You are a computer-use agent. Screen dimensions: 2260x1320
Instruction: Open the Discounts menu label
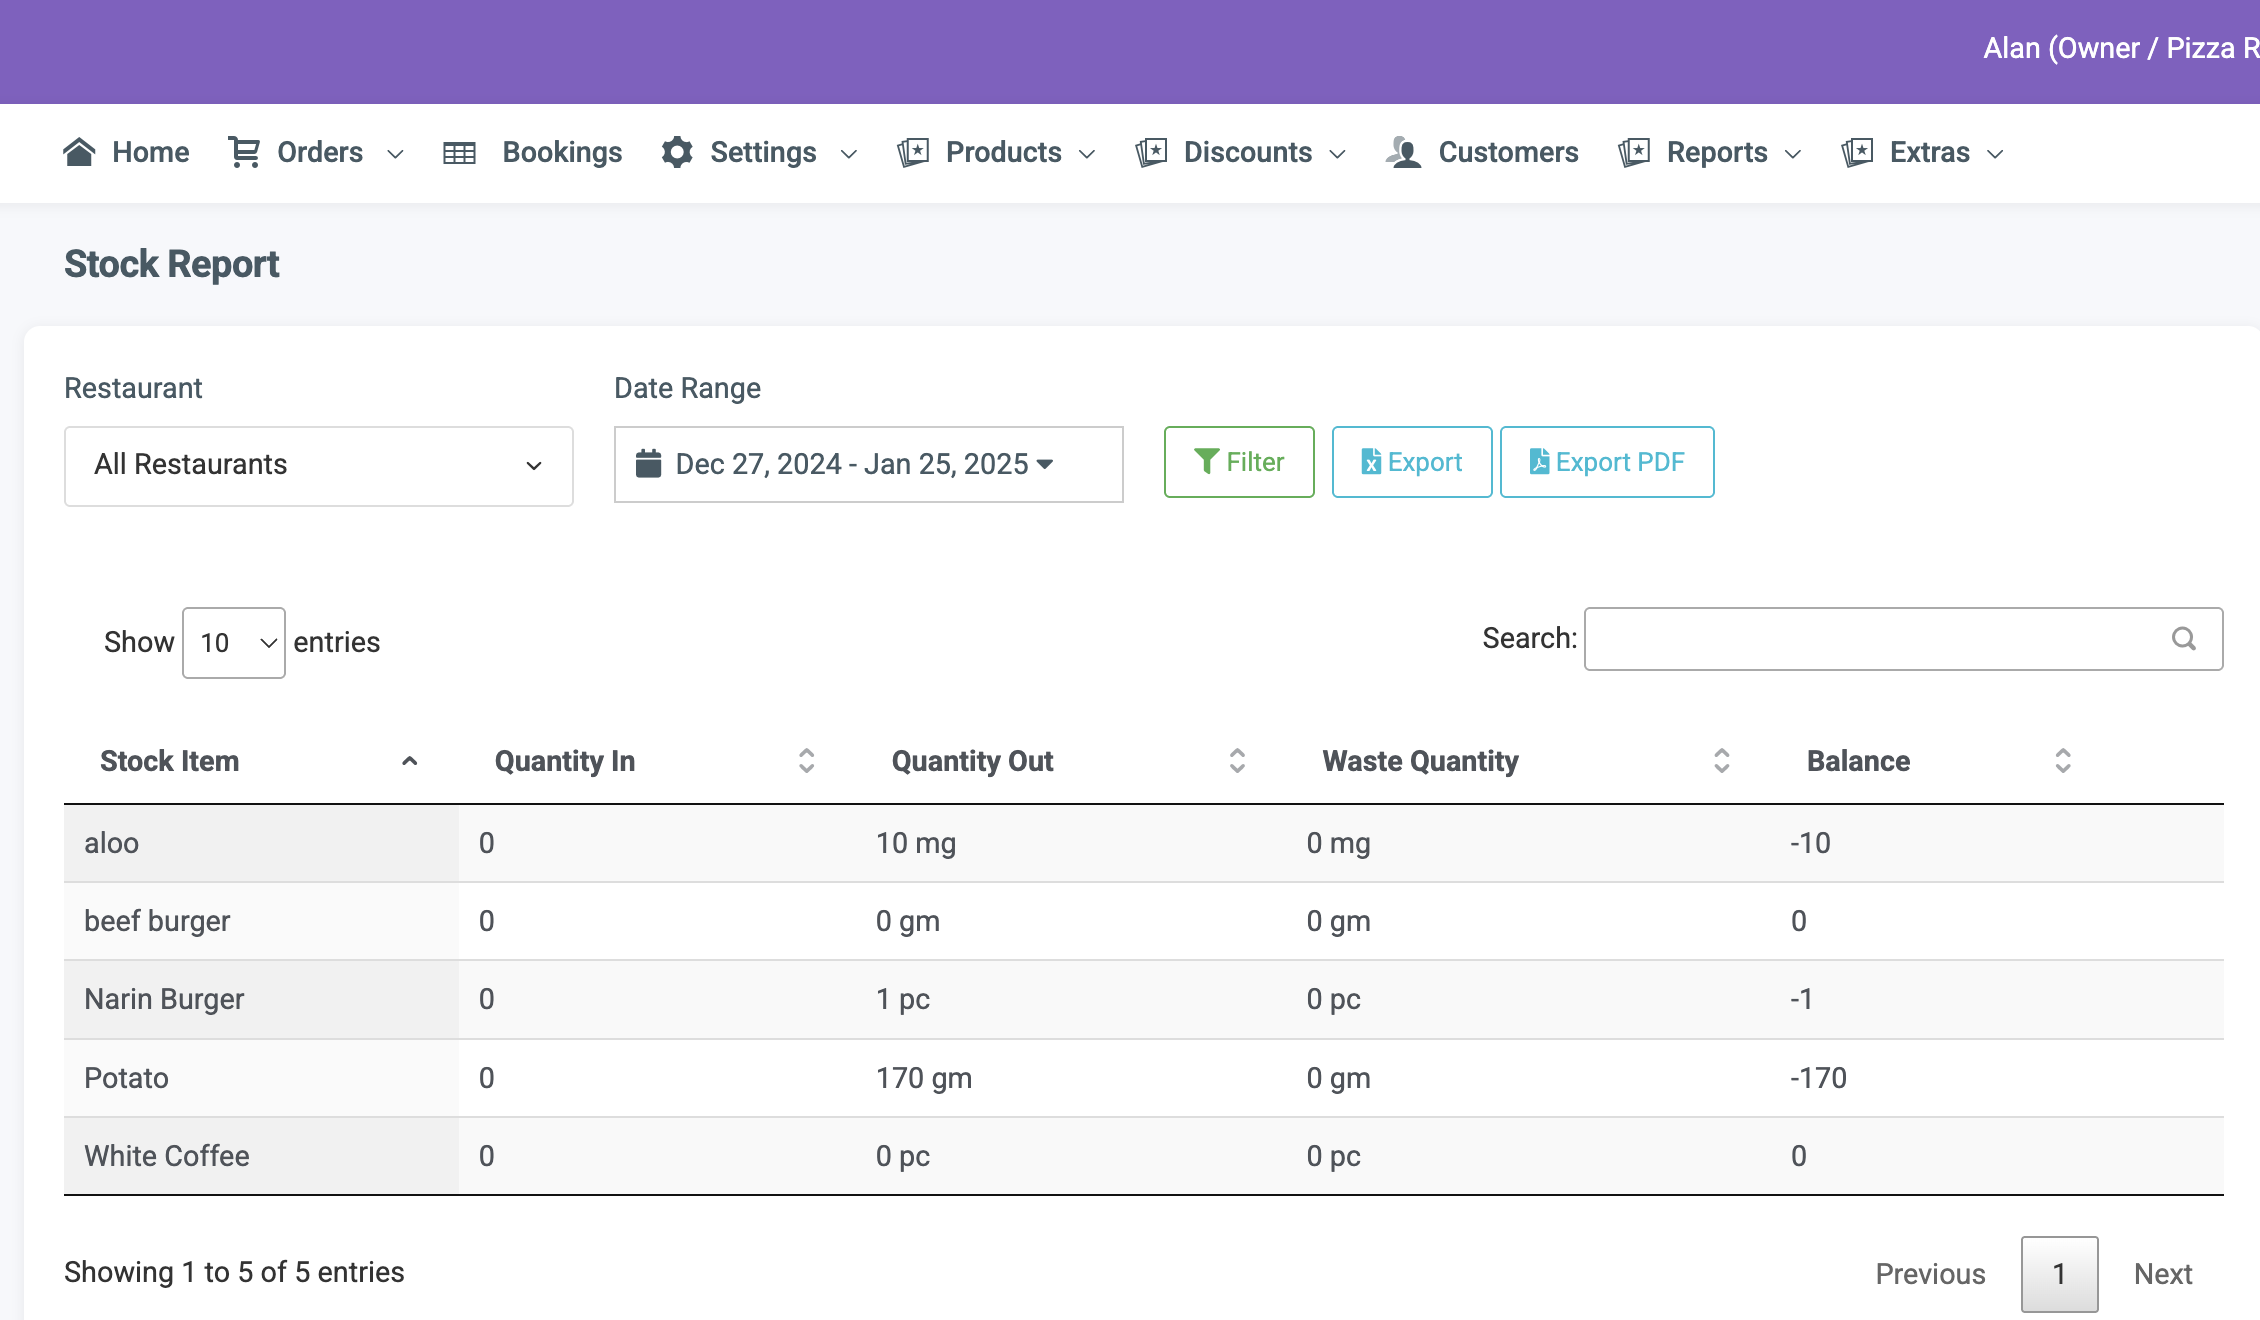(x=1248, y=152)
